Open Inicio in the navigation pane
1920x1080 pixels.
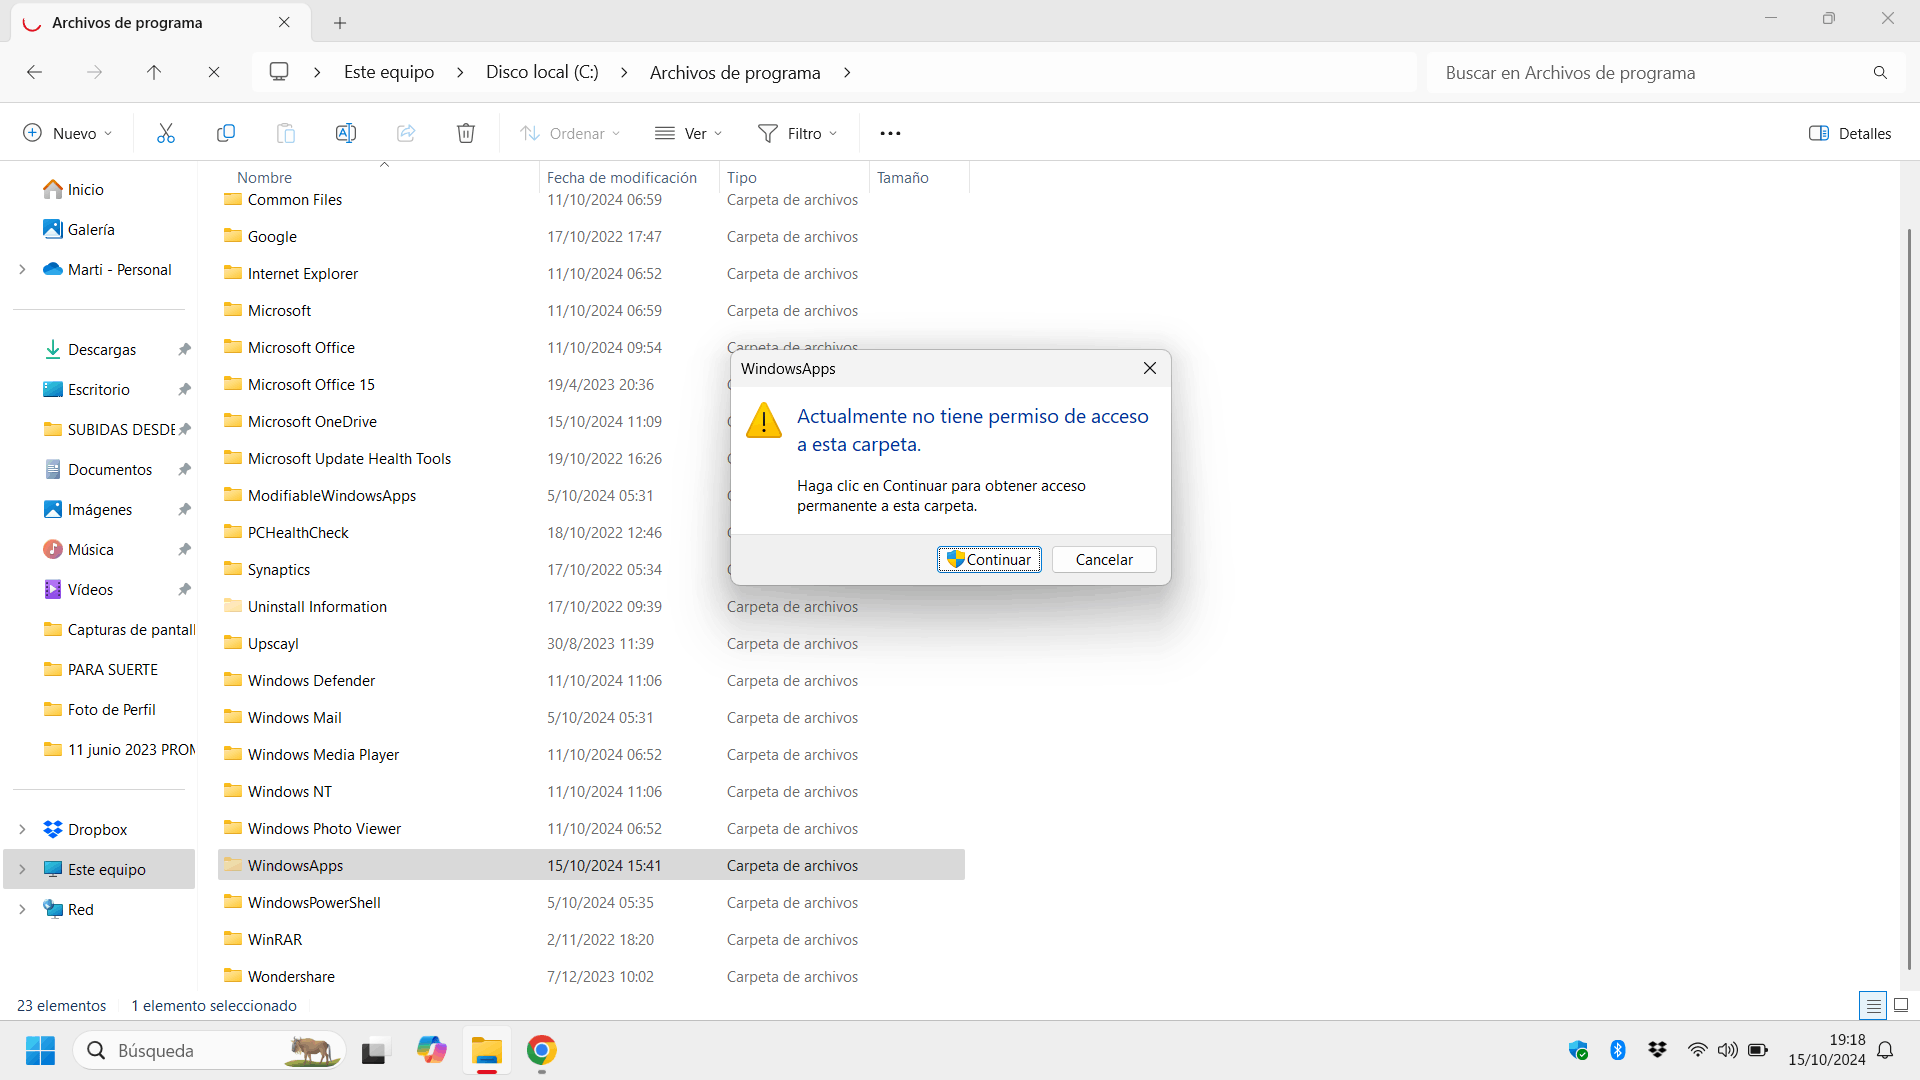pos(86,189)
